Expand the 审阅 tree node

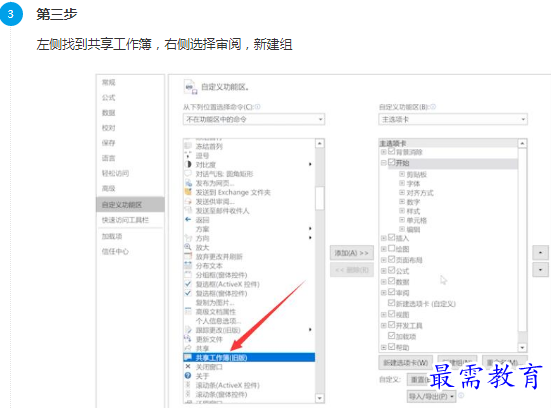384,292
